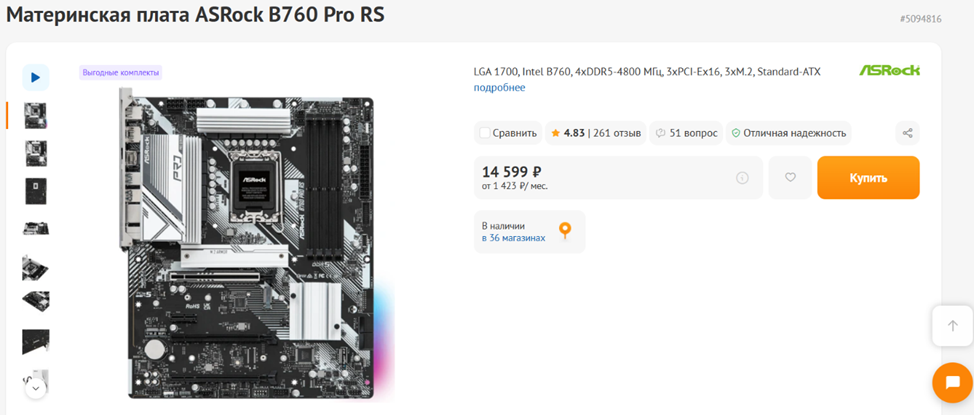Screen dimensions: 974x415
Task: Open the chat support bubble
Action: coord(952,383)
